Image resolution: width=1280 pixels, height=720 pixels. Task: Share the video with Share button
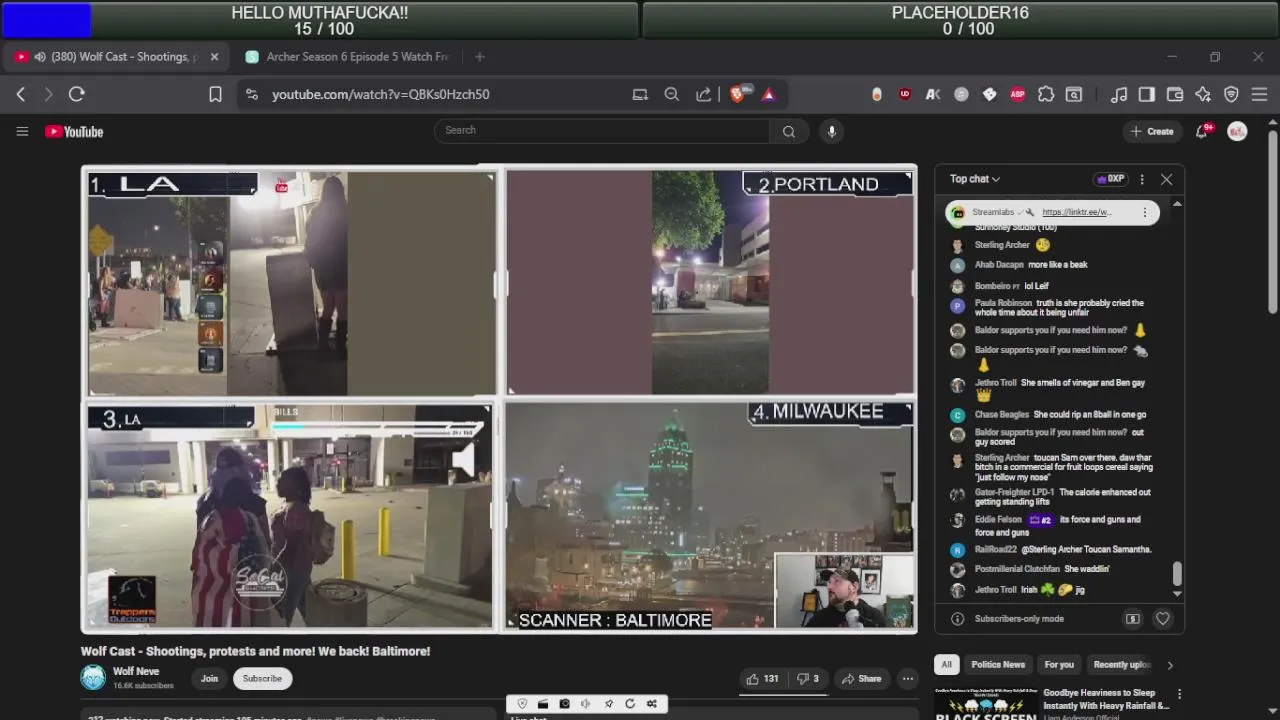coord(861,679)
